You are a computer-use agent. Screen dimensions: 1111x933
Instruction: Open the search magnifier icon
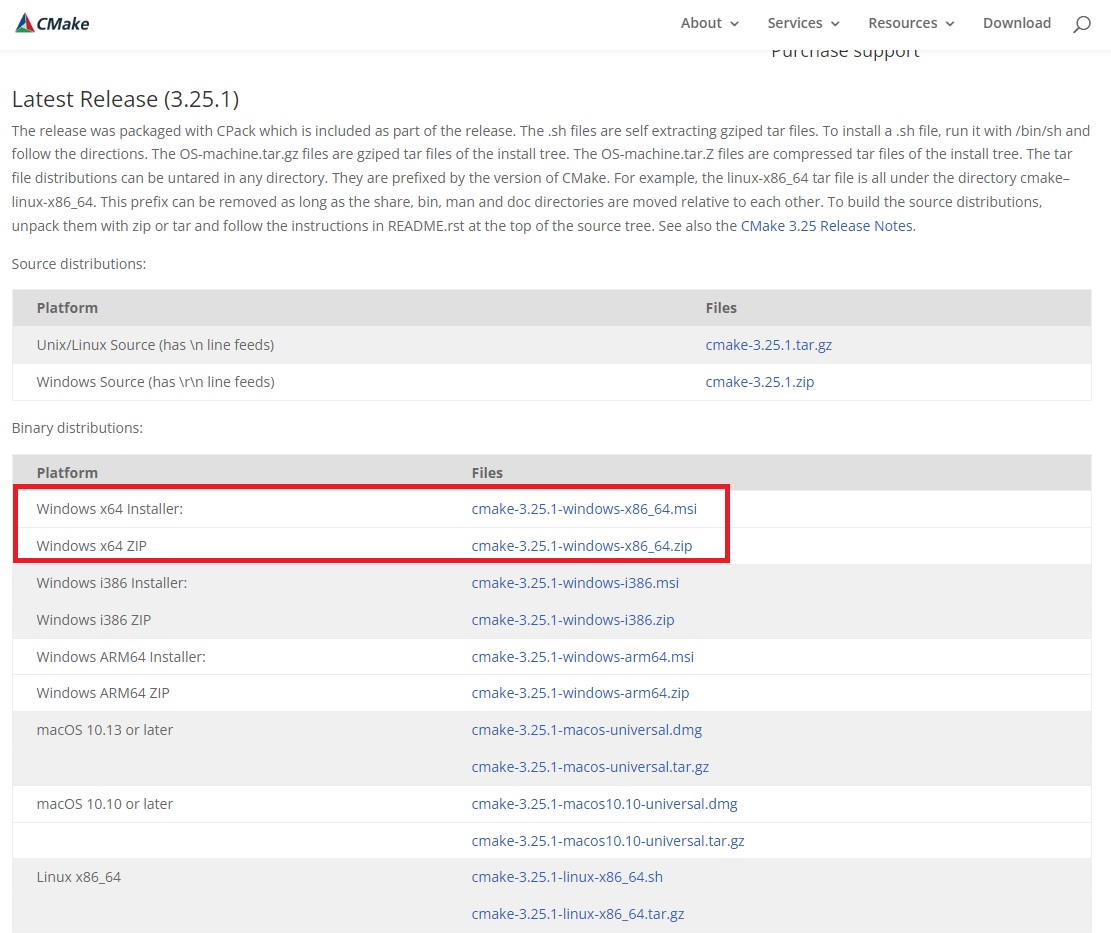coord(1081,24)
